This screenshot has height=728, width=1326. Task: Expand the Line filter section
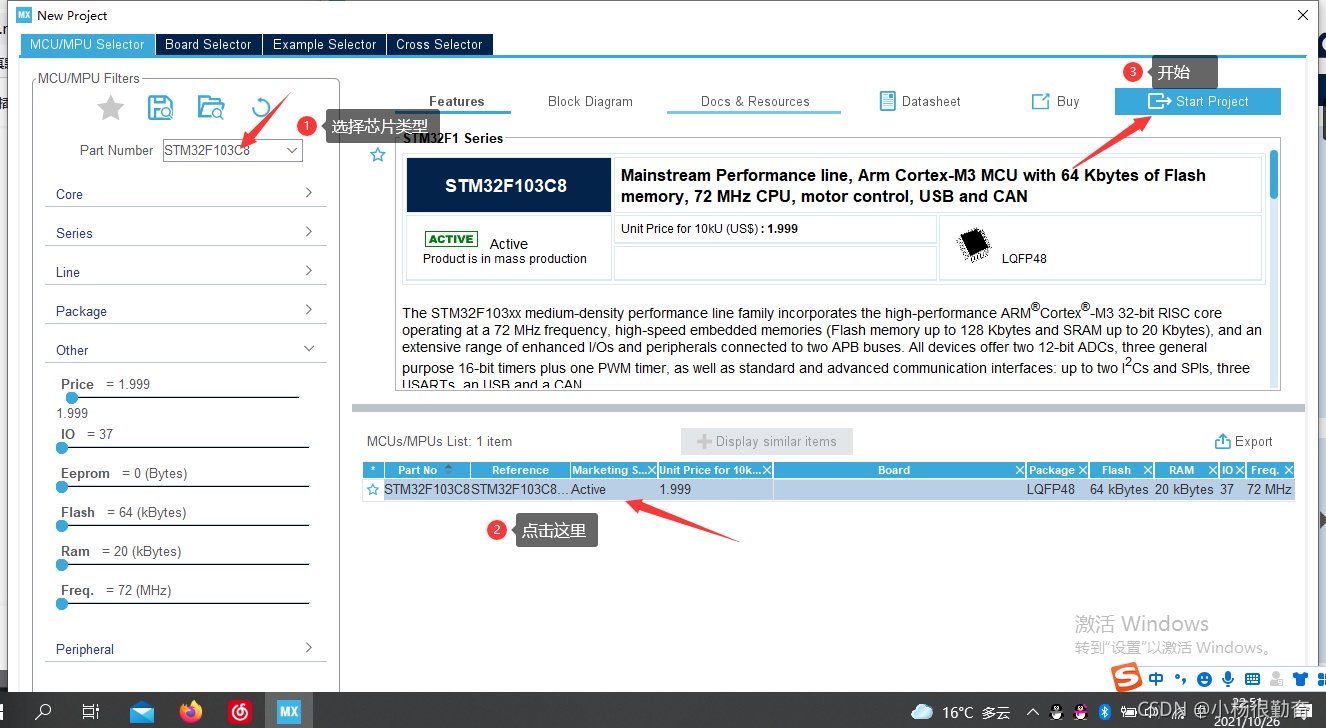coord(186,271)
